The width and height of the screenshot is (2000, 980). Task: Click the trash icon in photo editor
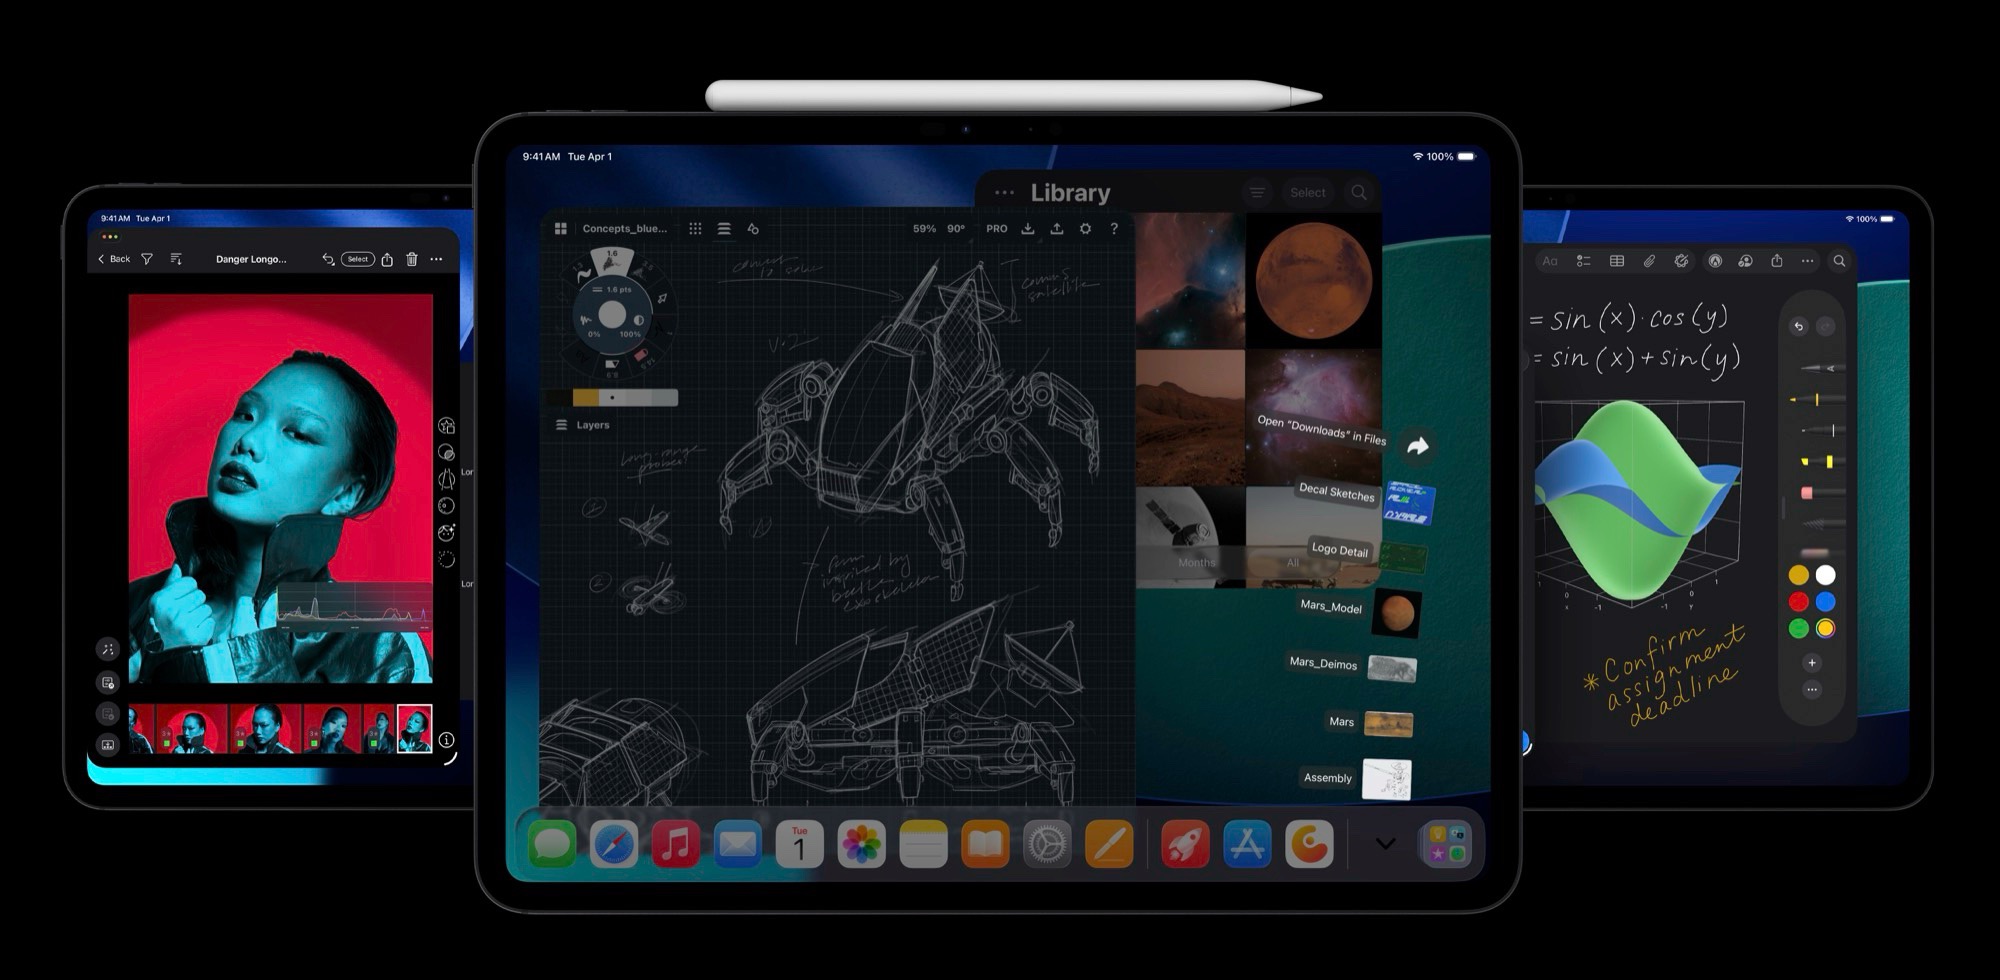pos(412,259)
